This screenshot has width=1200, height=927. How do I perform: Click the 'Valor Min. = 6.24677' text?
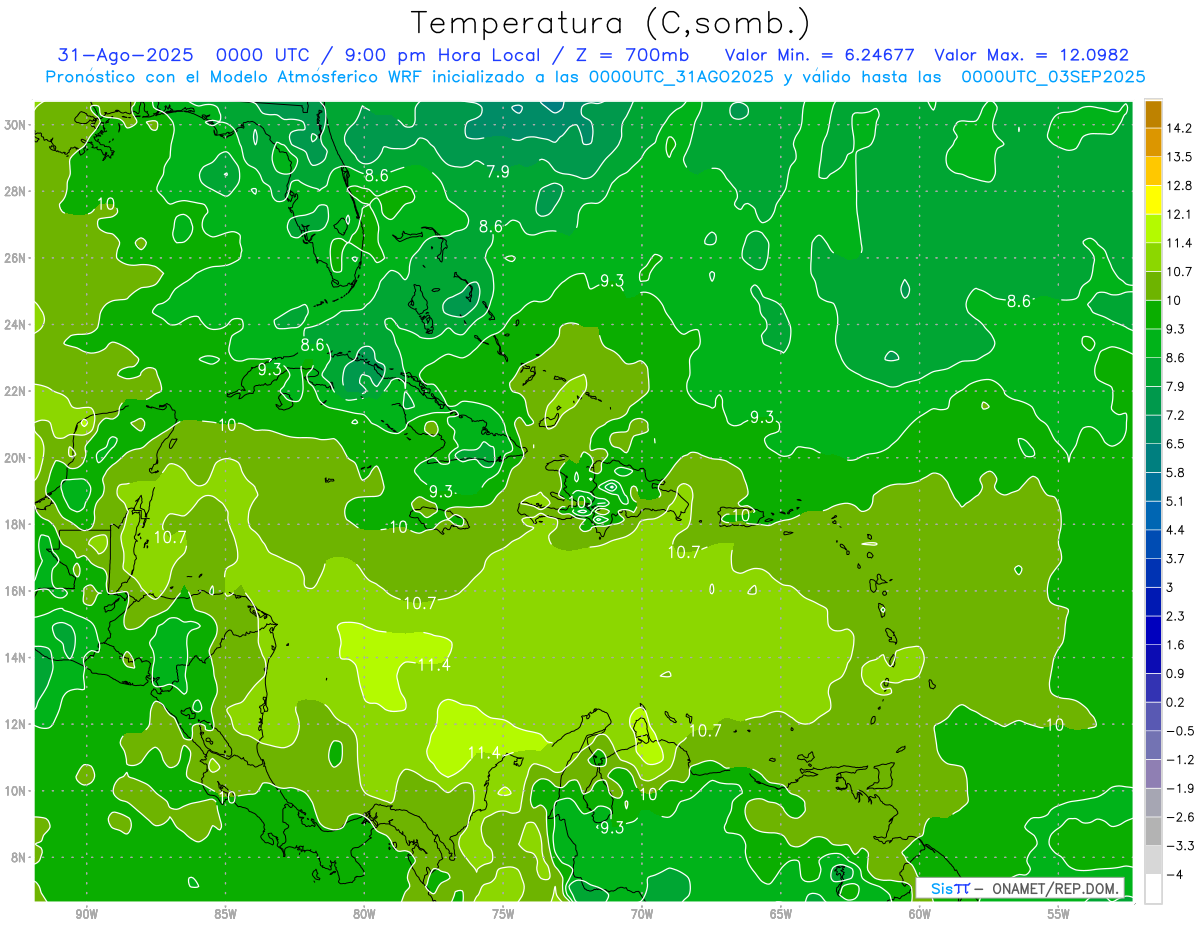822,55
